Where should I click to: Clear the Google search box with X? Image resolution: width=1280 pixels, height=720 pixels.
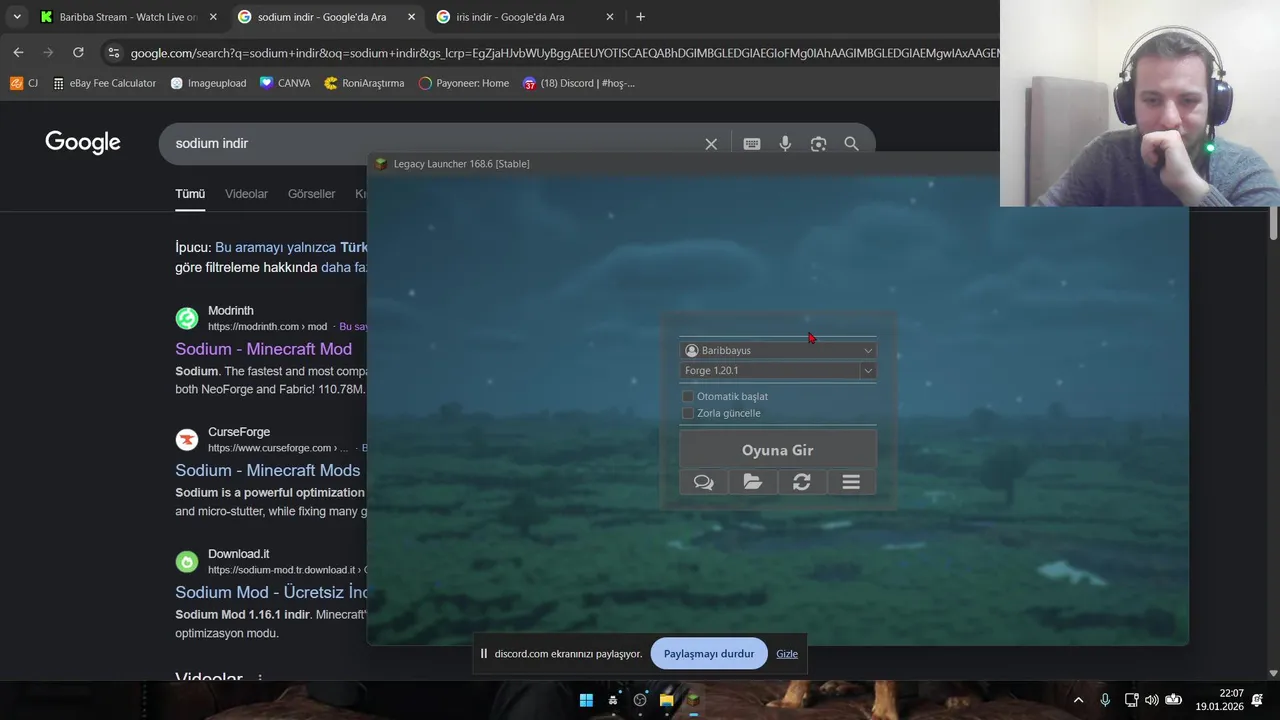coord(711,144)
